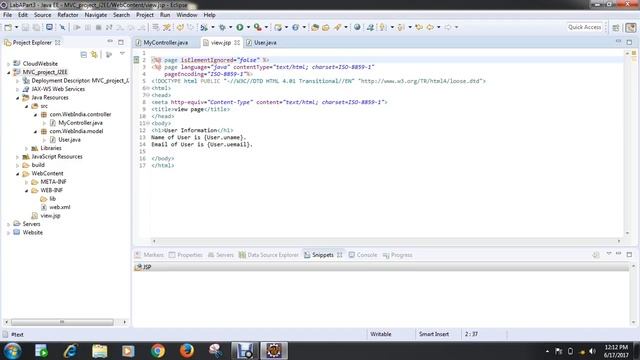Select the META-INF folder
Screen dimensions: 640x360
coord(53,182)
